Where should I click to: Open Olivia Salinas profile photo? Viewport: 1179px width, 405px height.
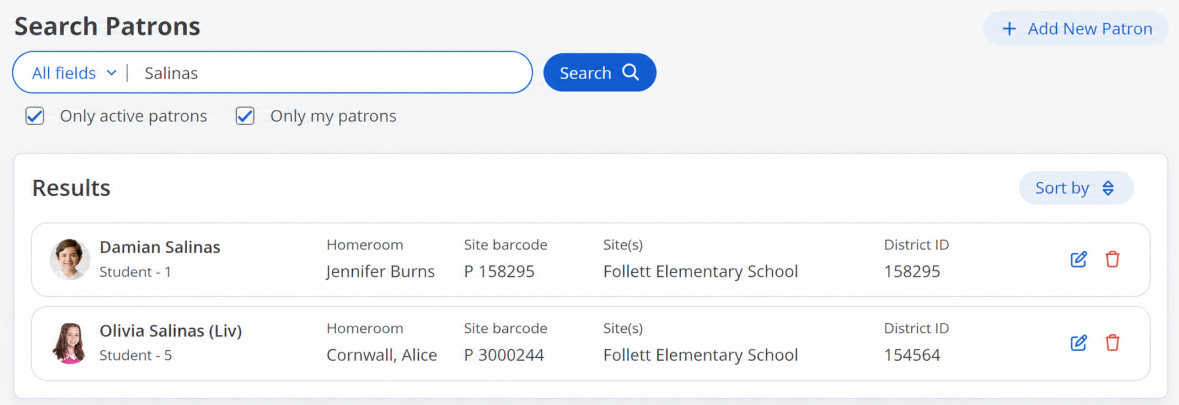pos(68,343)
